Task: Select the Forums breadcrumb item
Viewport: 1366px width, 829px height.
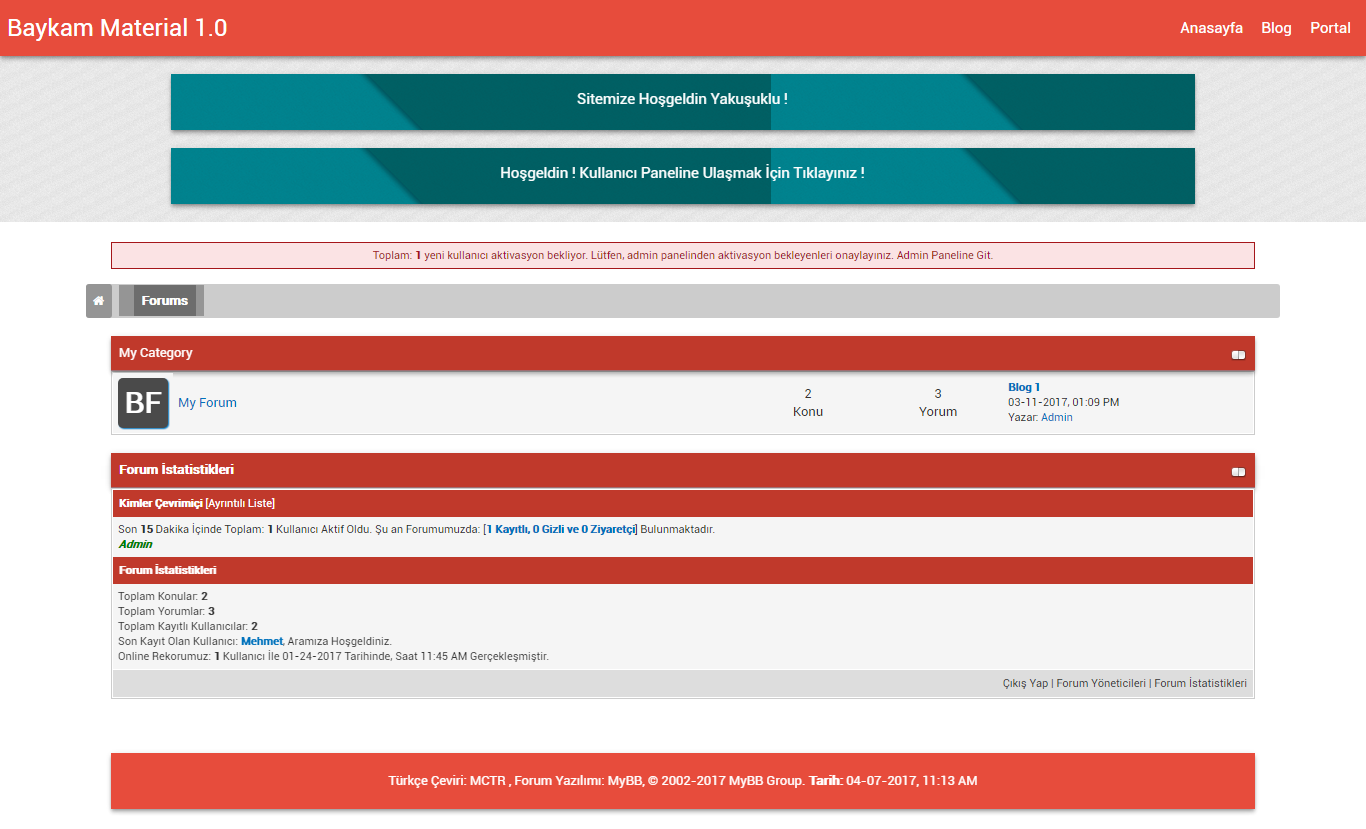Action: (x=164, y=301)
